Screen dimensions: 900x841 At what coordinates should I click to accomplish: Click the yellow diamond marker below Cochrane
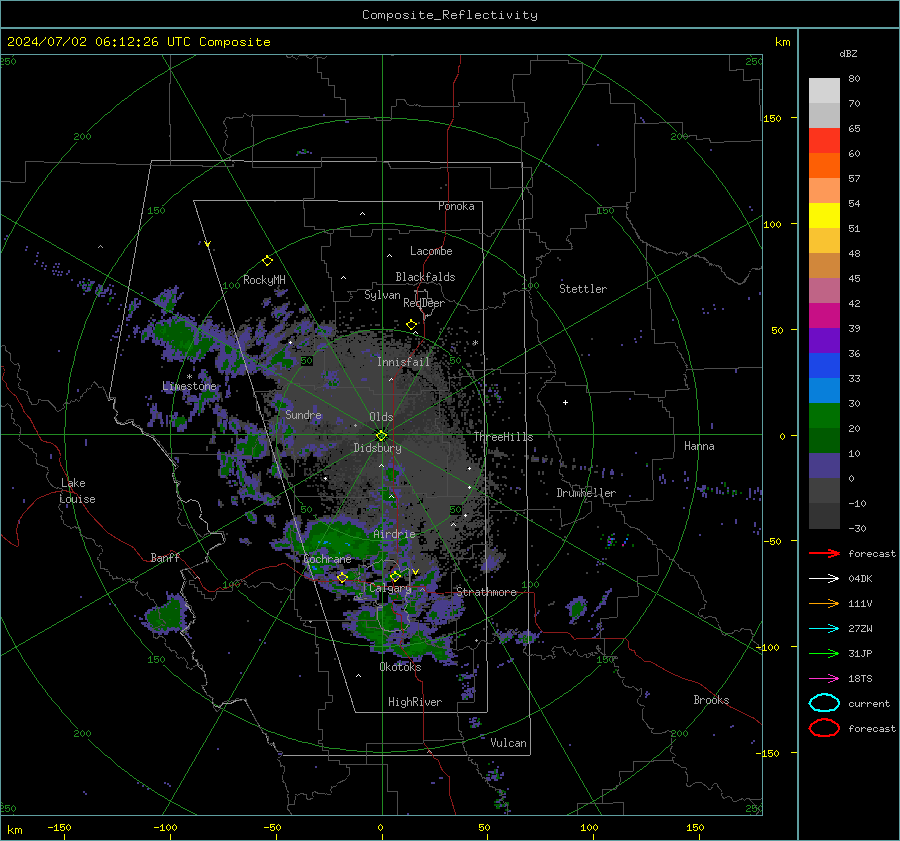342,577
